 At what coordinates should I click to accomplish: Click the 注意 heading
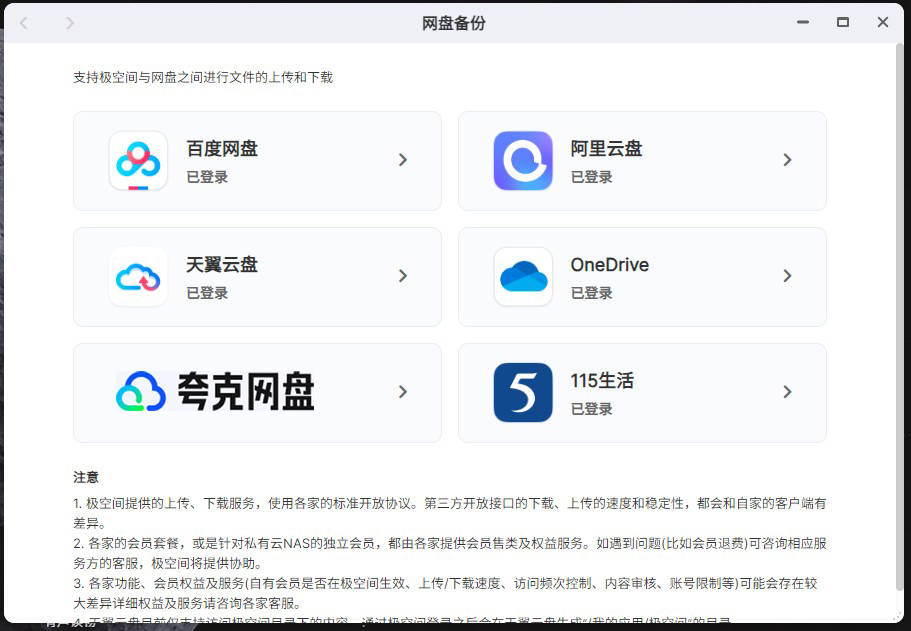point(86,477)
